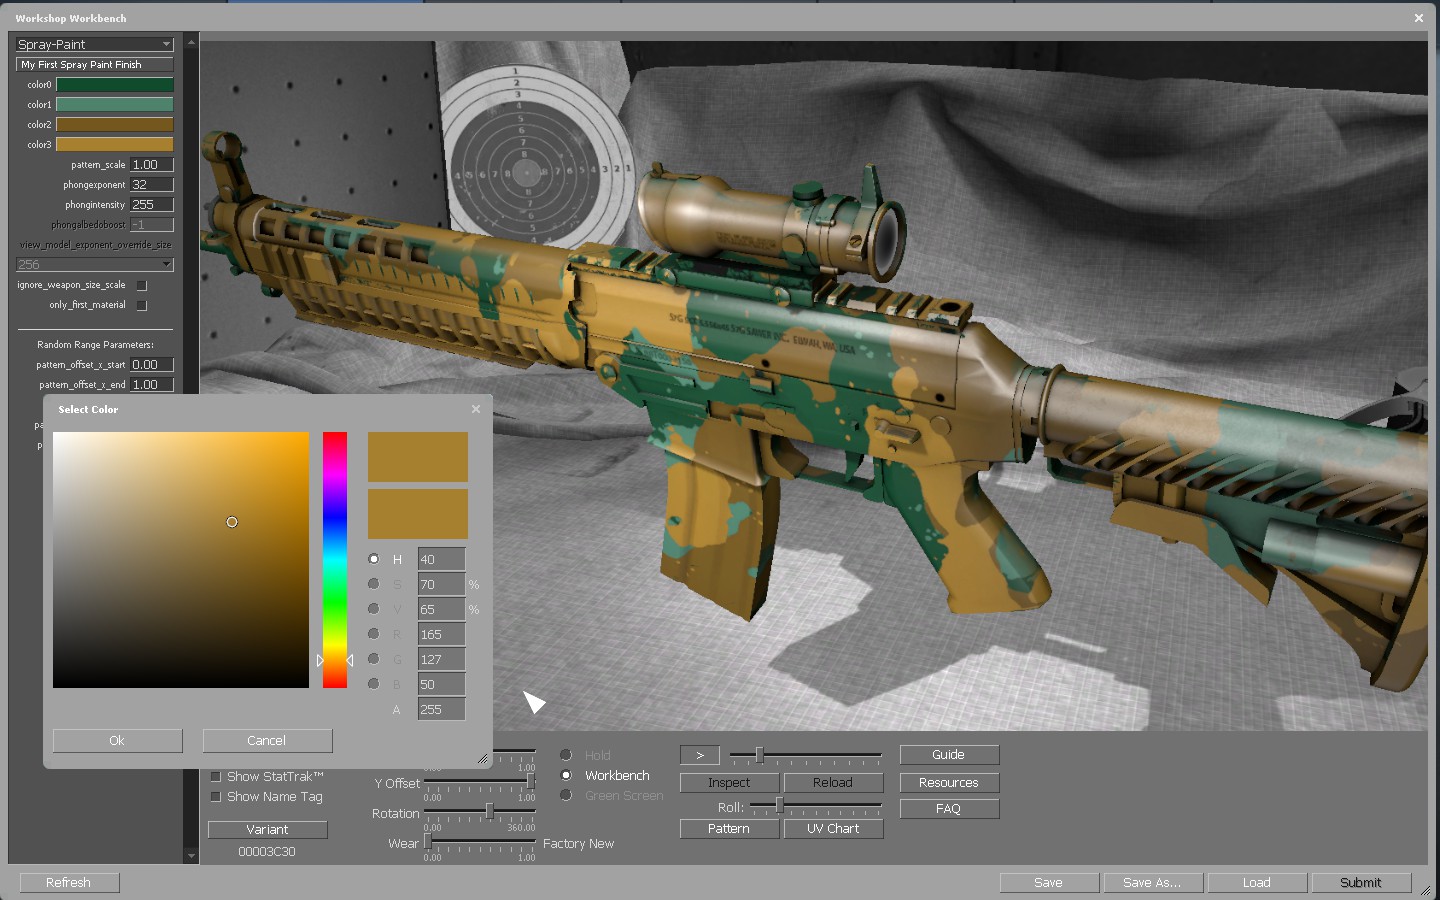
Task: Enable Show Name Tag checkbox
Action: click(215, 796)
